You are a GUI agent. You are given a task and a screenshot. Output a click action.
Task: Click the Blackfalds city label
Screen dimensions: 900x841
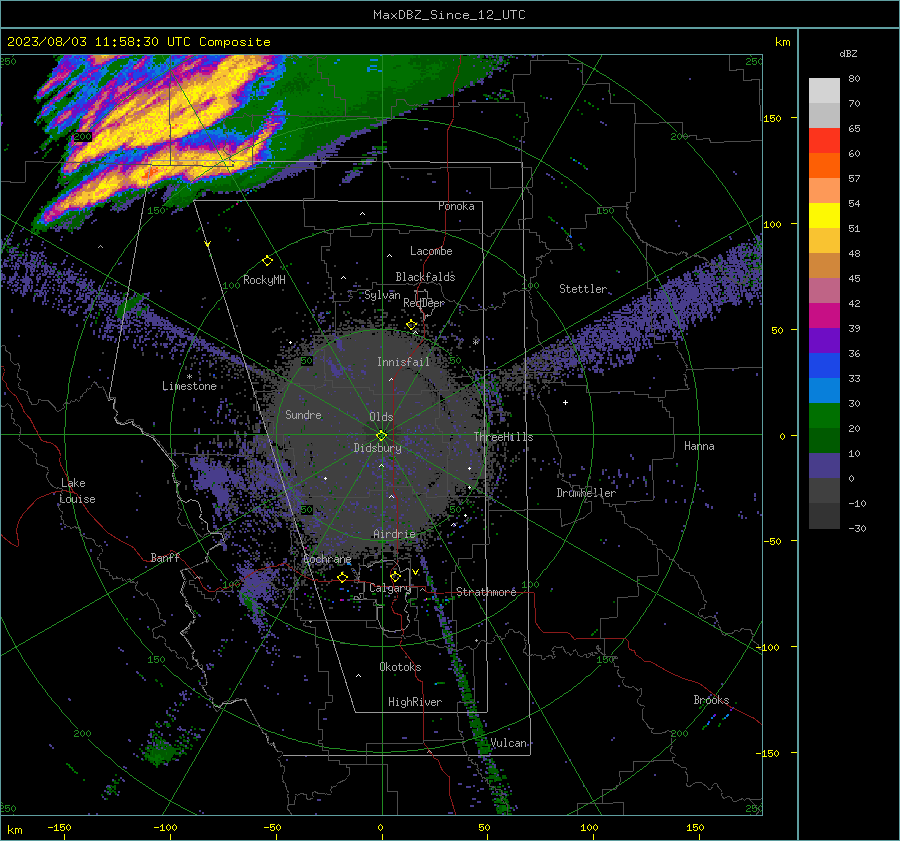(x=425, y=277)
